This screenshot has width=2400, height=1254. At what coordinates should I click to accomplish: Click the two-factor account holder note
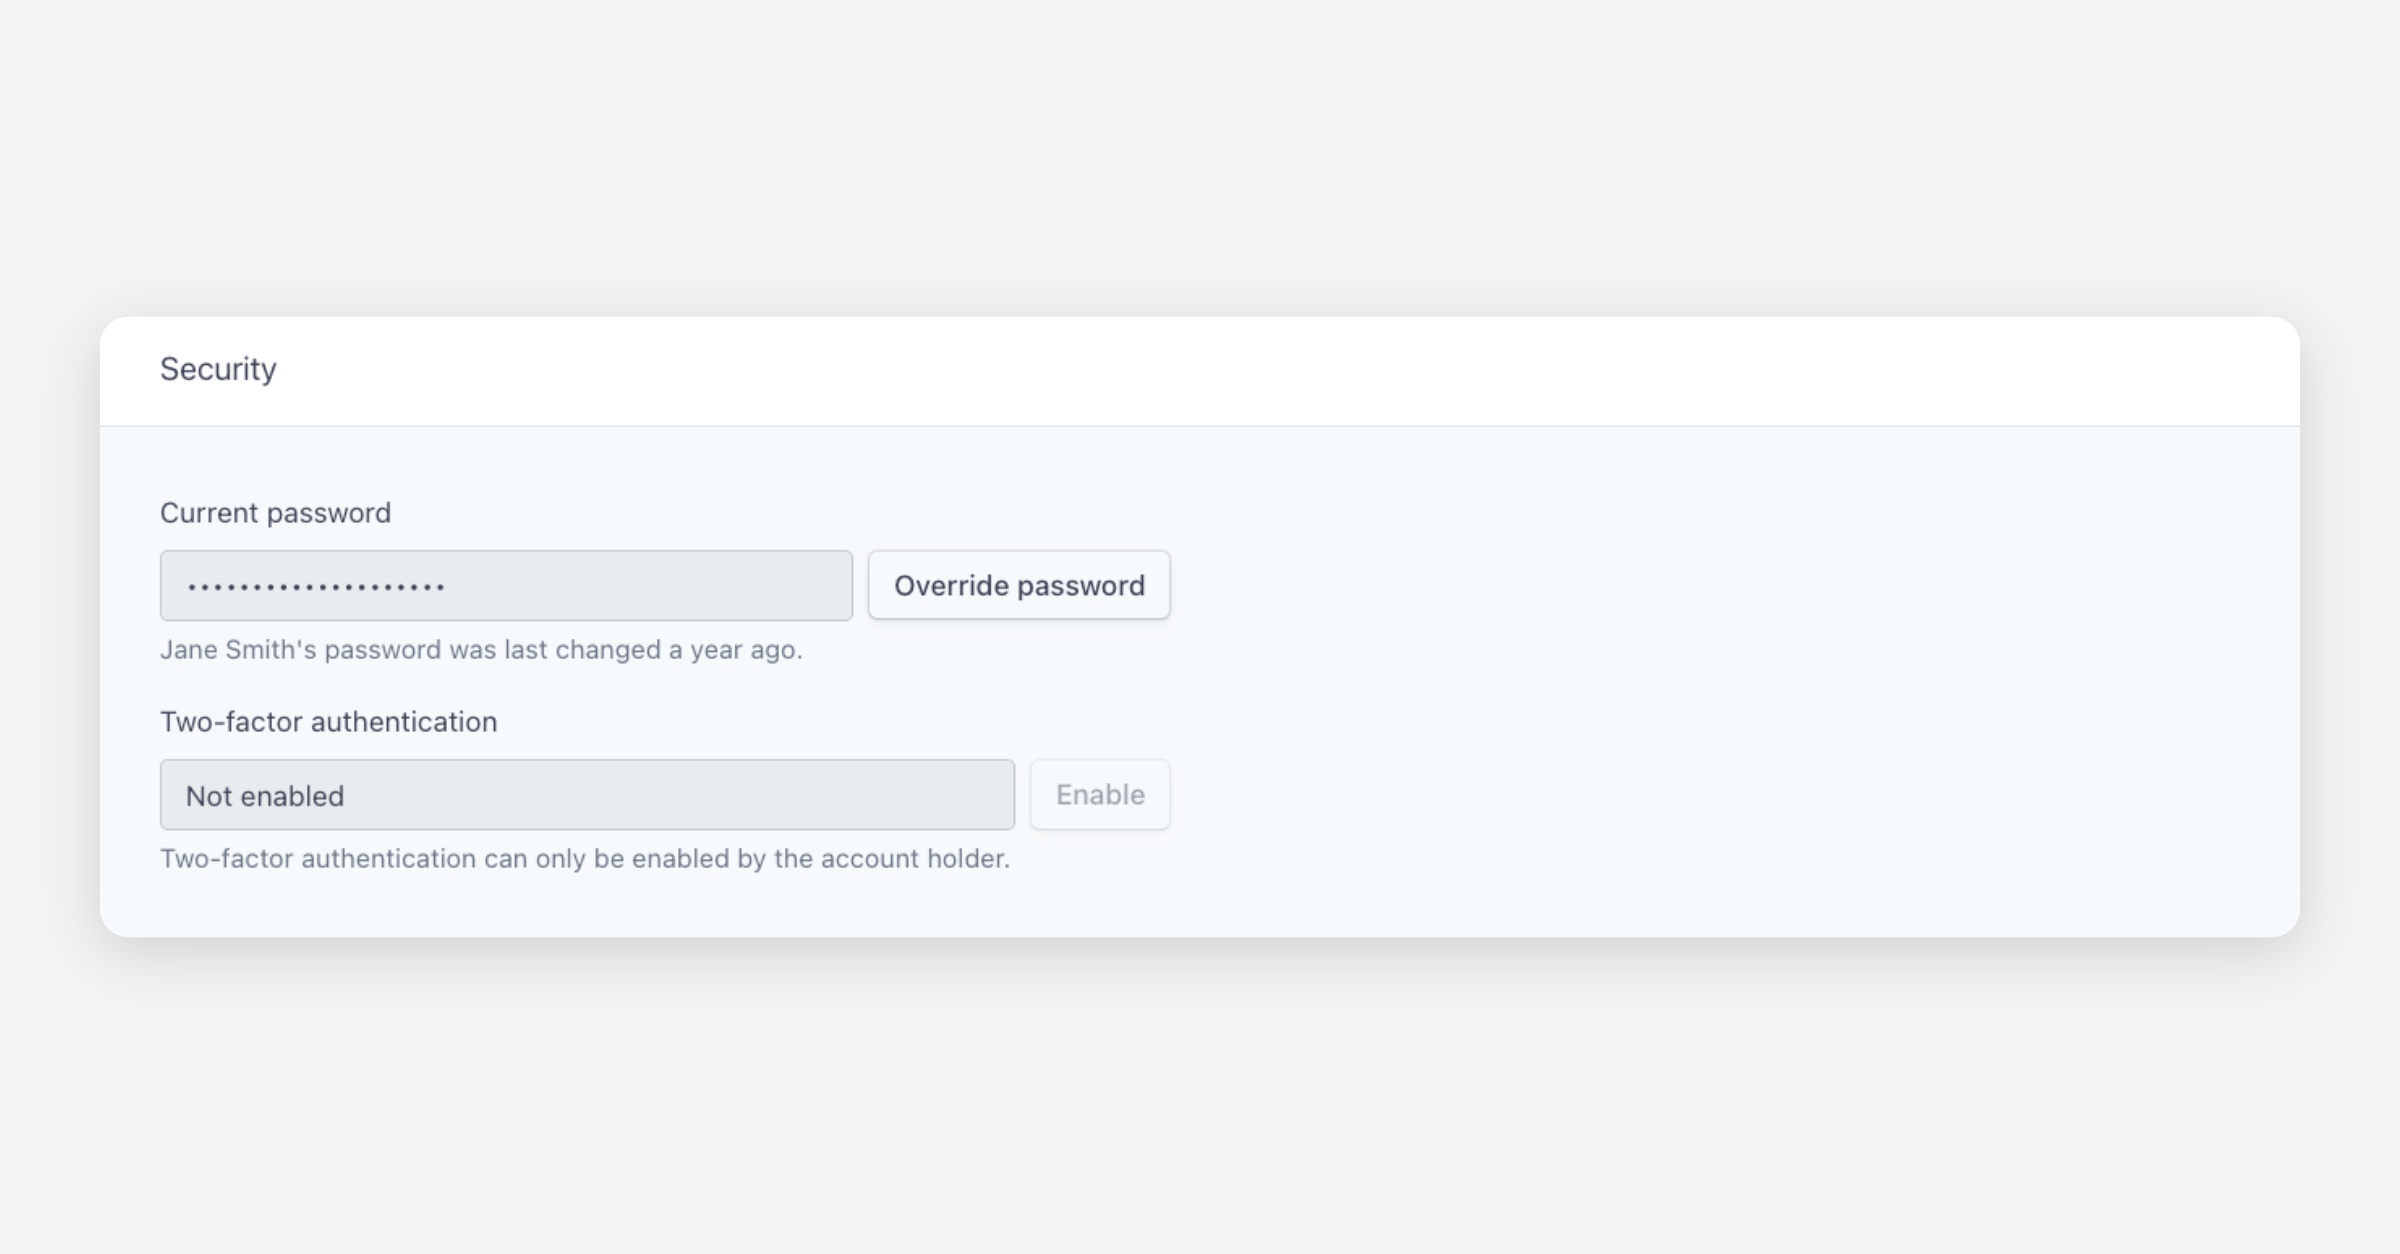coord(585,859)
